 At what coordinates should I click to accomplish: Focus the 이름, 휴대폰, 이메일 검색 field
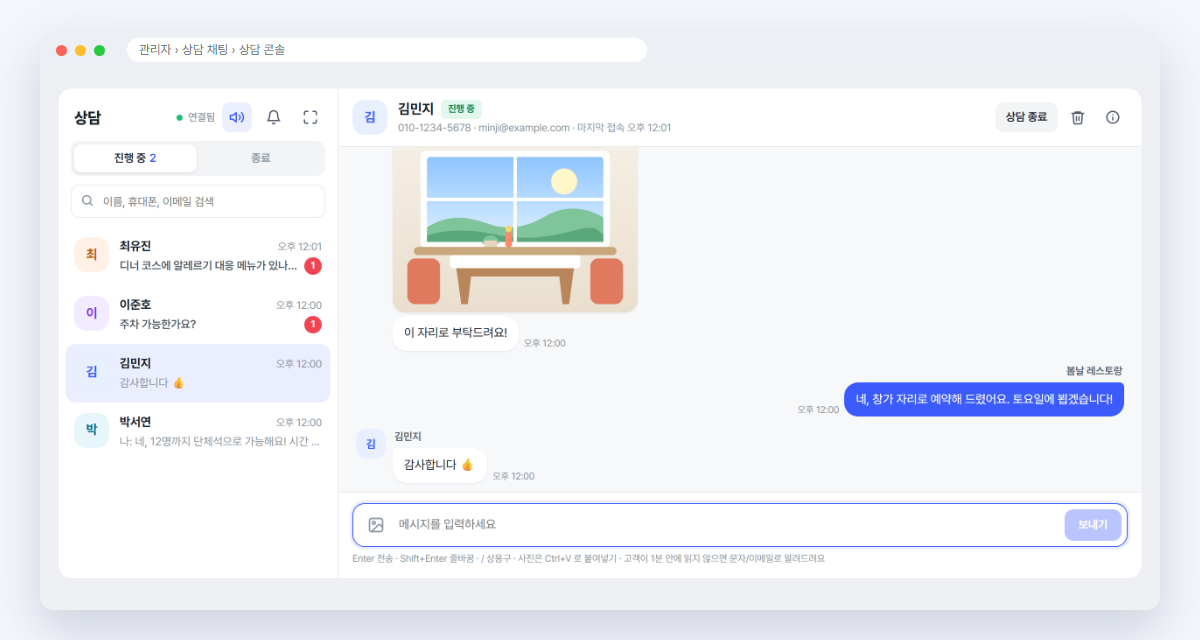point(198,201)
